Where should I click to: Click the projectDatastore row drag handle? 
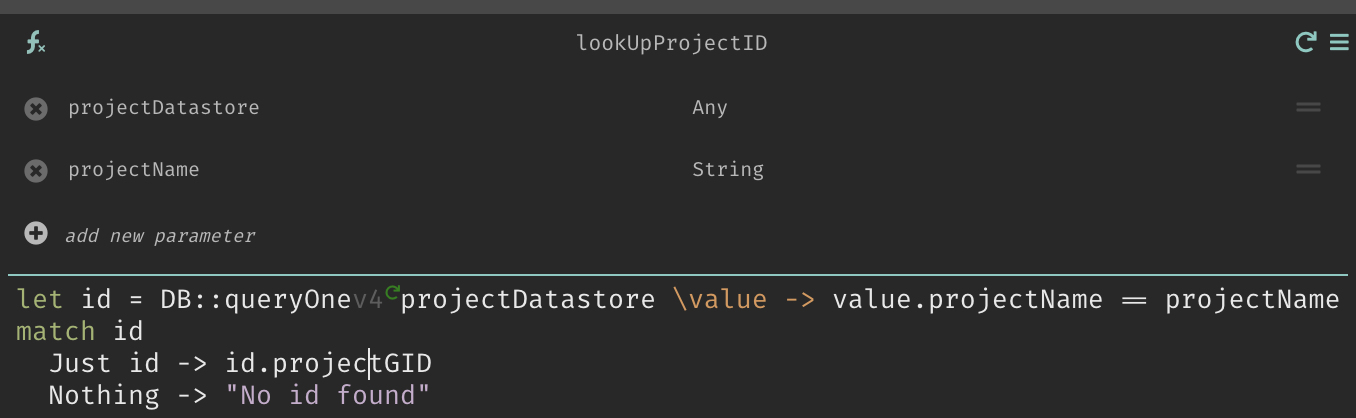click(1308, 107)
